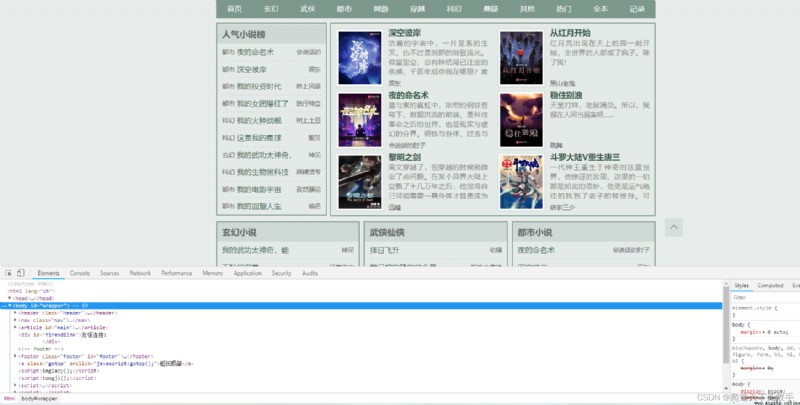Open 我的电影宇宙 in the popularity ranking
The width and height of the screenshot is (800, 405).
[x=259, y=189]
